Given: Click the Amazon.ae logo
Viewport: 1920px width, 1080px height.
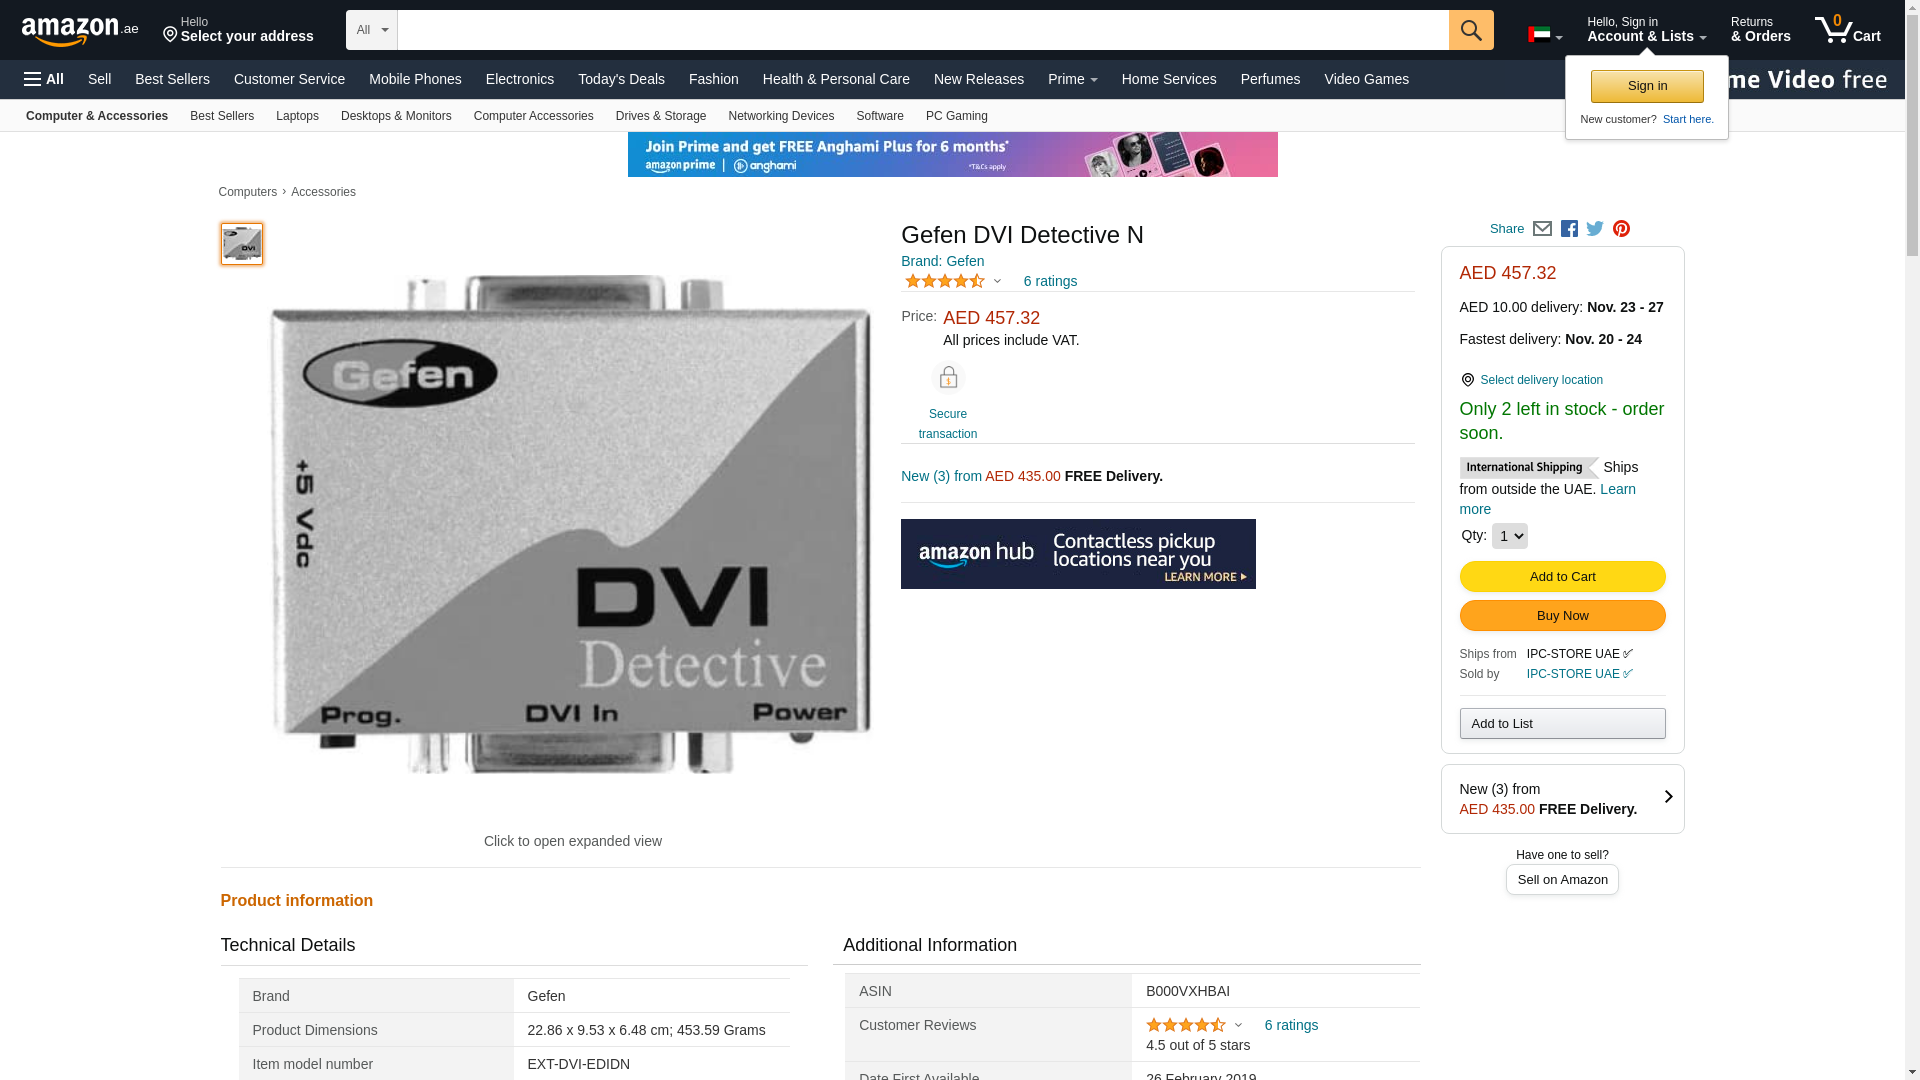Looking at the screenshot, I should (x=80, y=31).
